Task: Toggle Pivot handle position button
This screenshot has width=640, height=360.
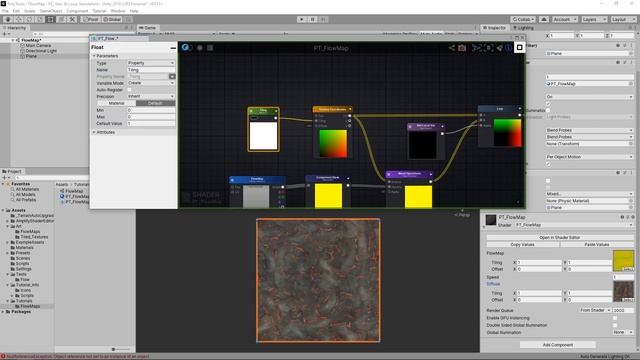Action: pos(91,19)
